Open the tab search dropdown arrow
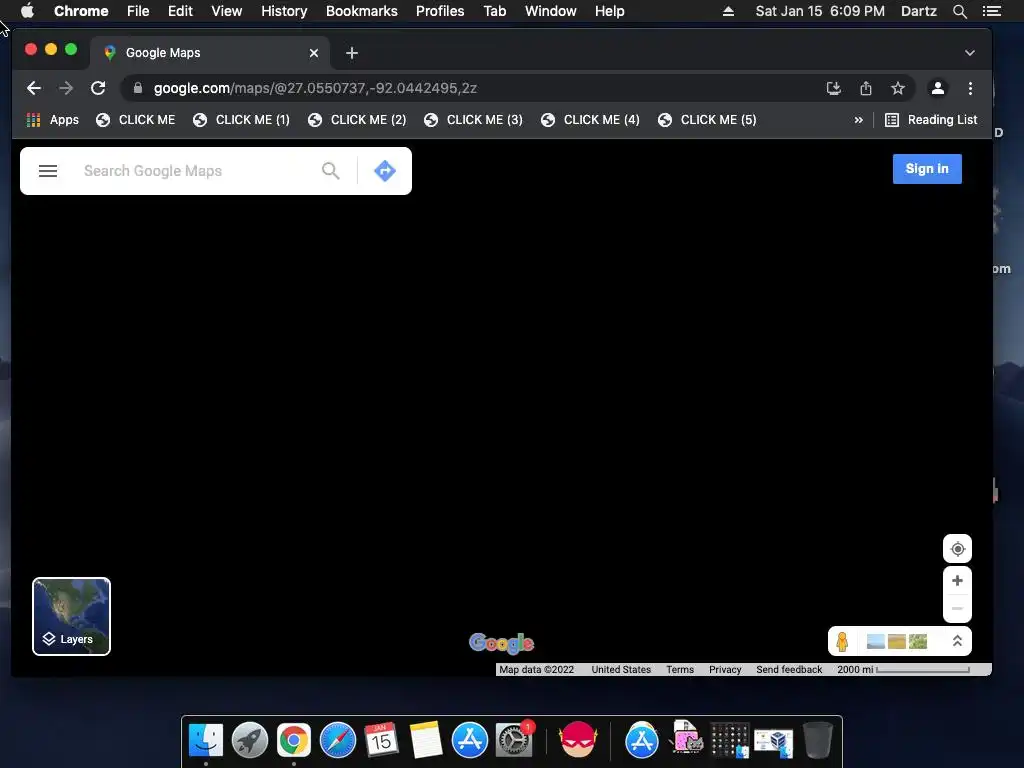 [x=970, y=53]
